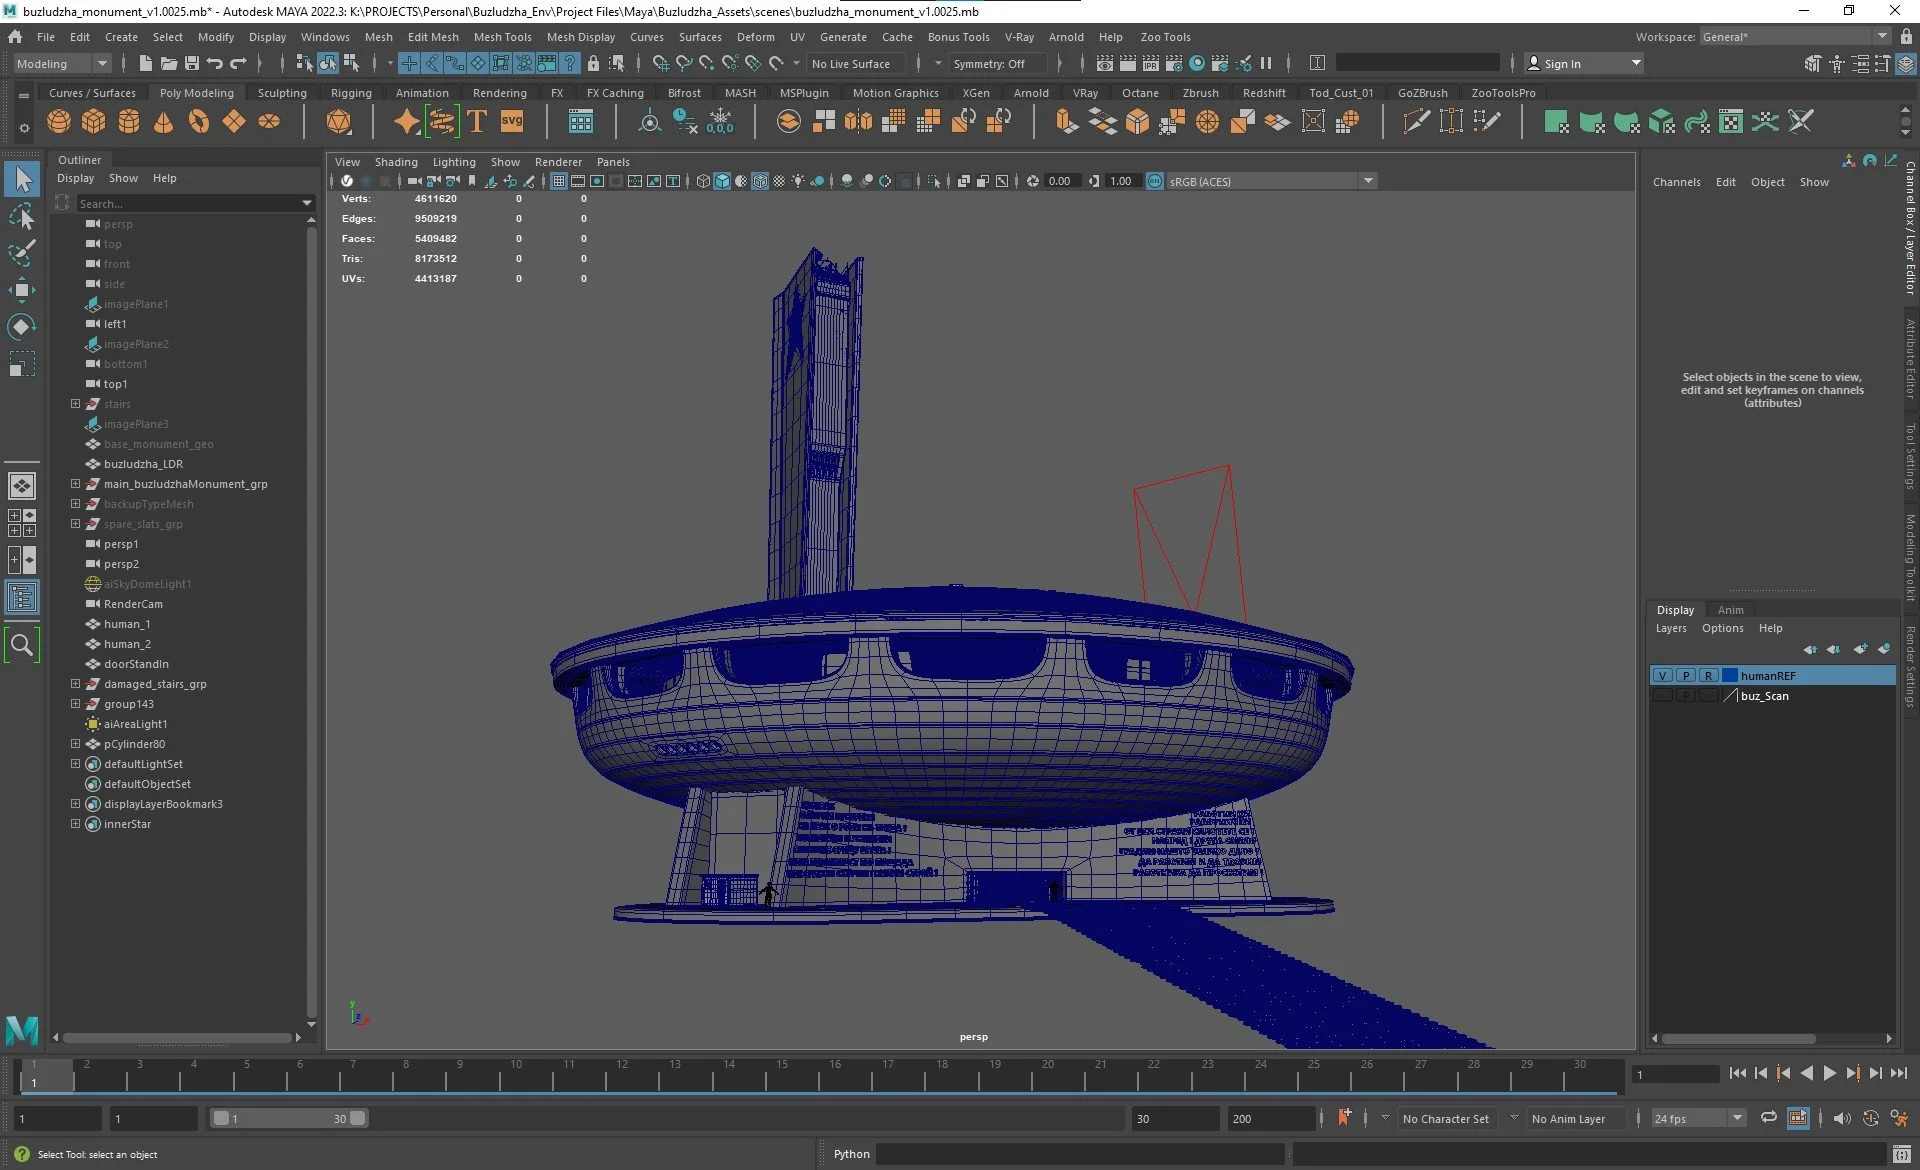Toggle the R reference box of humanREF
The height and width of the screenshot is (1170, 1920).
pos(1708,676)
